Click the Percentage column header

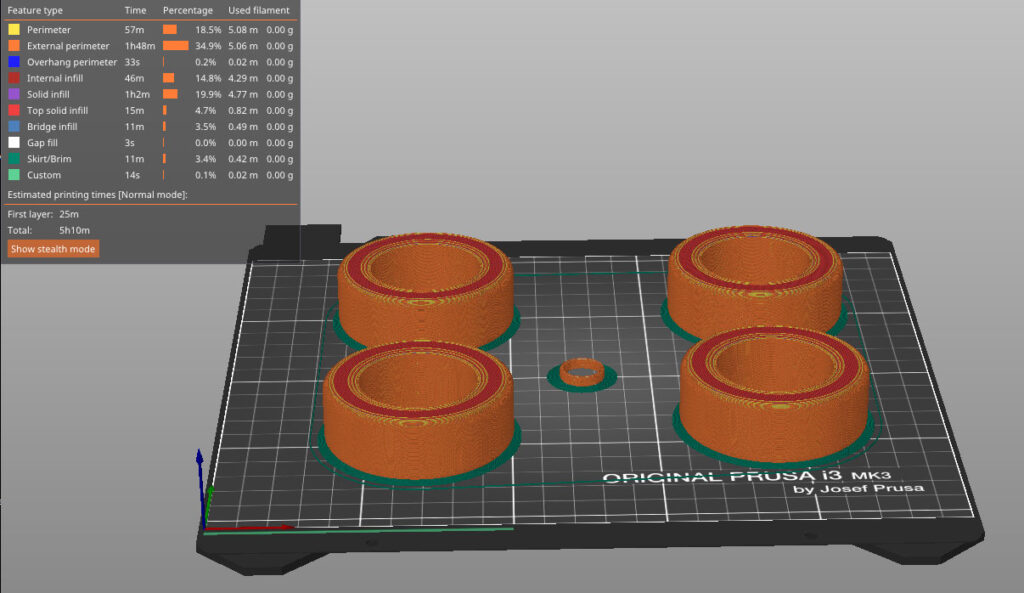coord(187,10)
